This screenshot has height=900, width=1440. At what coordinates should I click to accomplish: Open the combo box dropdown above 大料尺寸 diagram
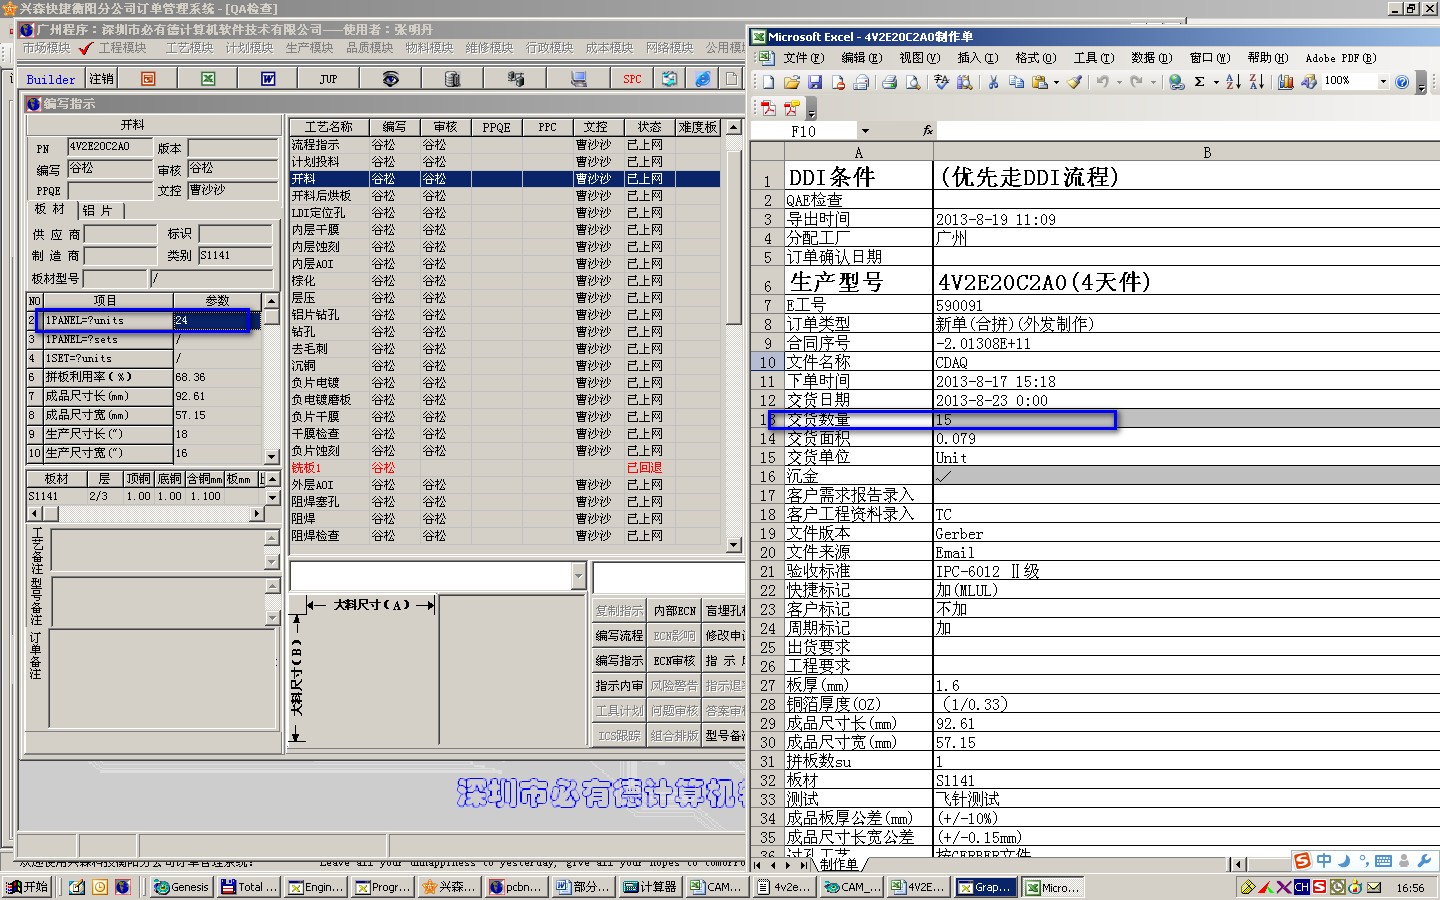pyautogui.click(x=578, y=576)
